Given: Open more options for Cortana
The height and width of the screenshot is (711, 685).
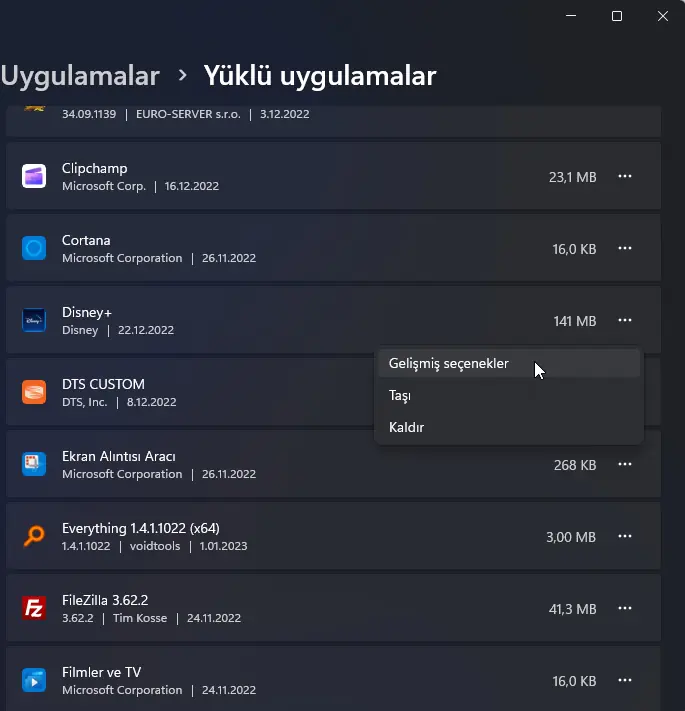Looking at the screenshot, I should click(625, 248).
